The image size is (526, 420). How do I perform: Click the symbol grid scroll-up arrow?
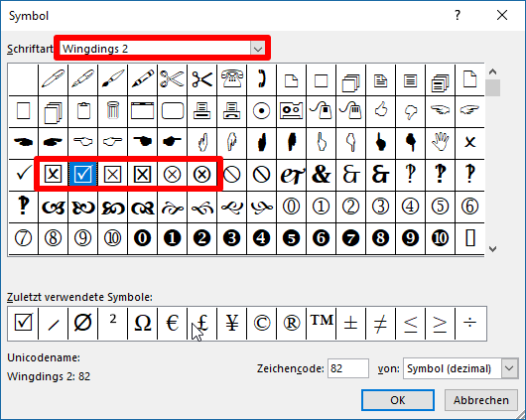tap(492, 71)
